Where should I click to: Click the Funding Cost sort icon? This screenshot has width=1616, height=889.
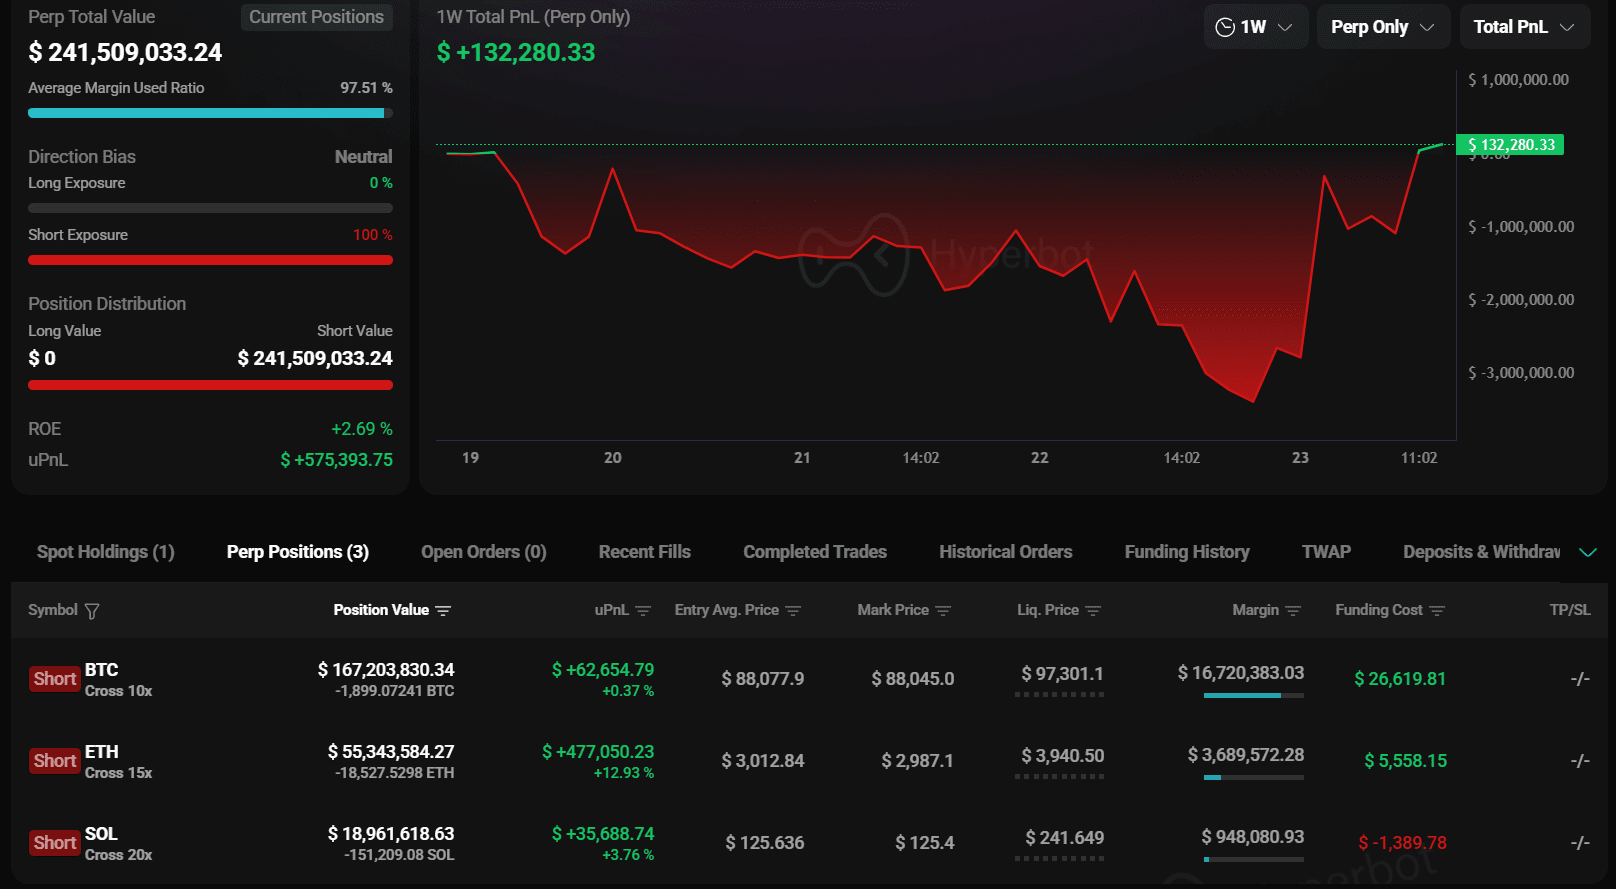pyautogui.click(x=1437, y=611)
